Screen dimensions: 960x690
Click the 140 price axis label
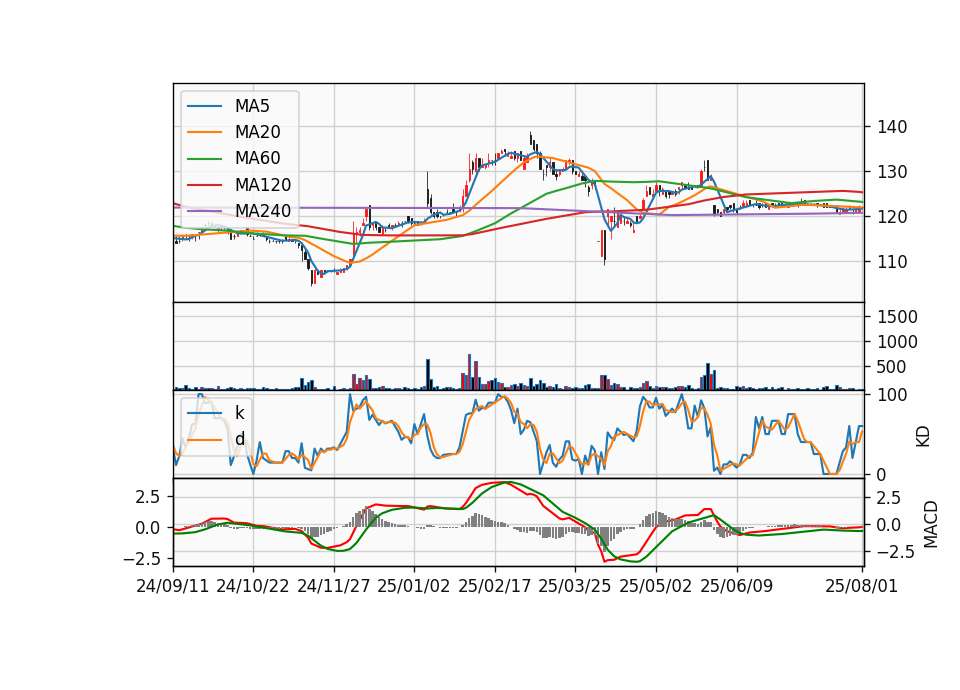(x=892, y=127)
